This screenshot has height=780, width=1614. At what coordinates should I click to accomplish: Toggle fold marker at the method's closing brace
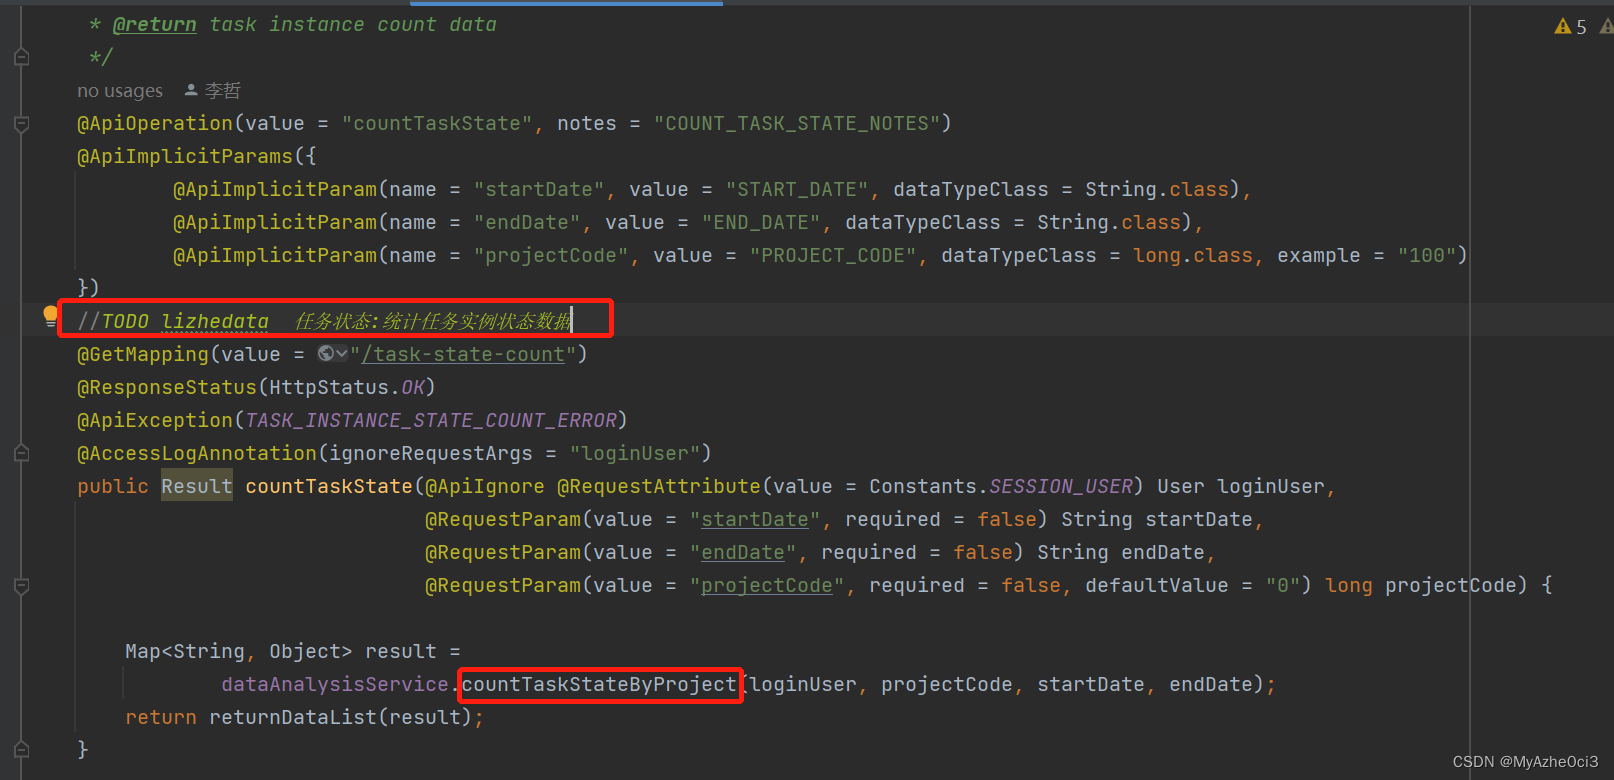21,749
